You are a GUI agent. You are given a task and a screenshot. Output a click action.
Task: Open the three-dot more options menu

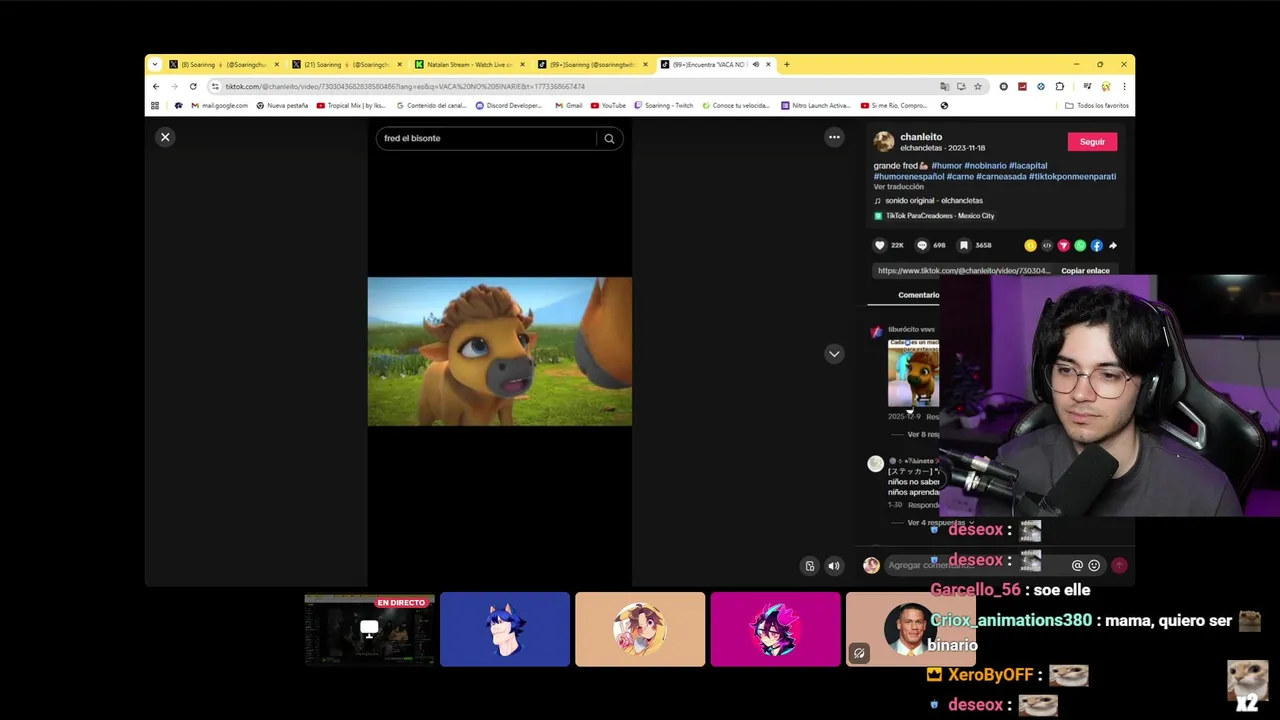(834, 137)
